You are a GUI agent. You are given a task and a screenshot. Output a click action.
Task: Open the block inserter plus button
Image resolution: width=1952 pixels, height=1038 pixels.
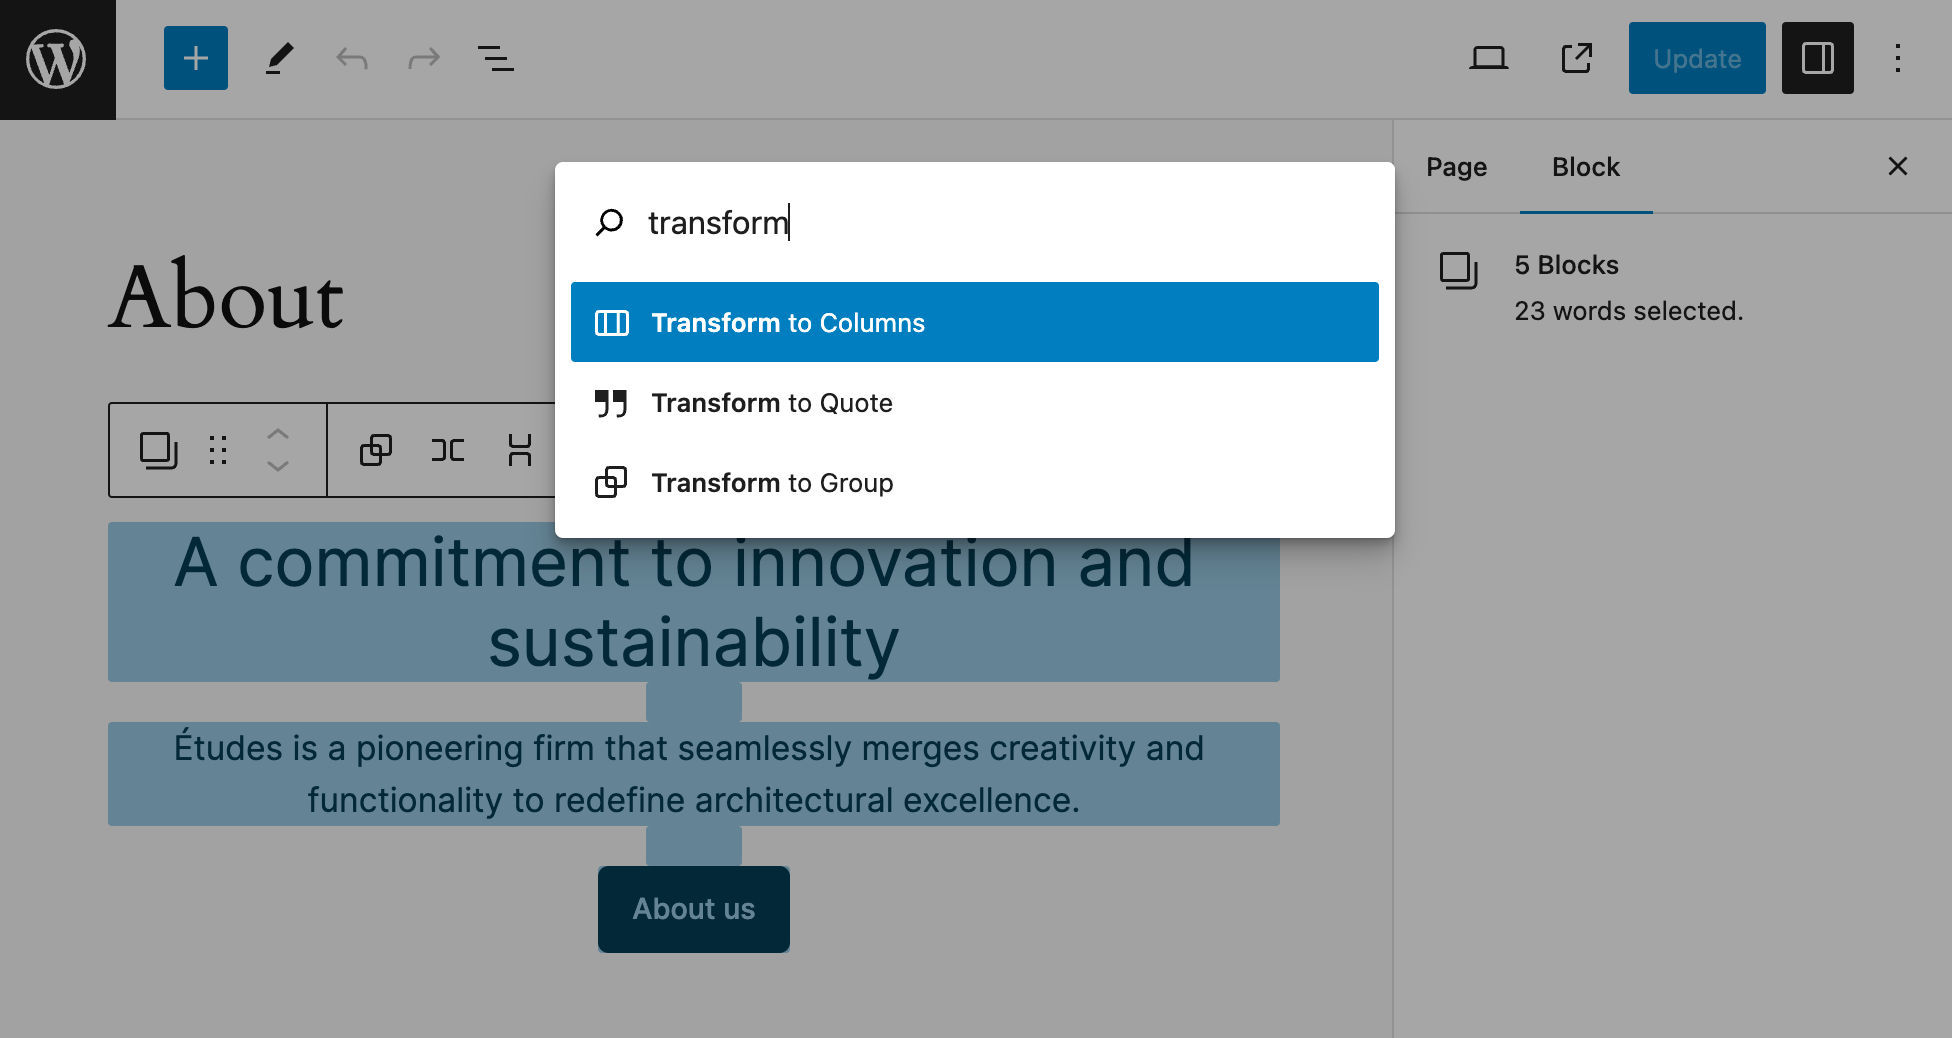[x=196, y=58]
